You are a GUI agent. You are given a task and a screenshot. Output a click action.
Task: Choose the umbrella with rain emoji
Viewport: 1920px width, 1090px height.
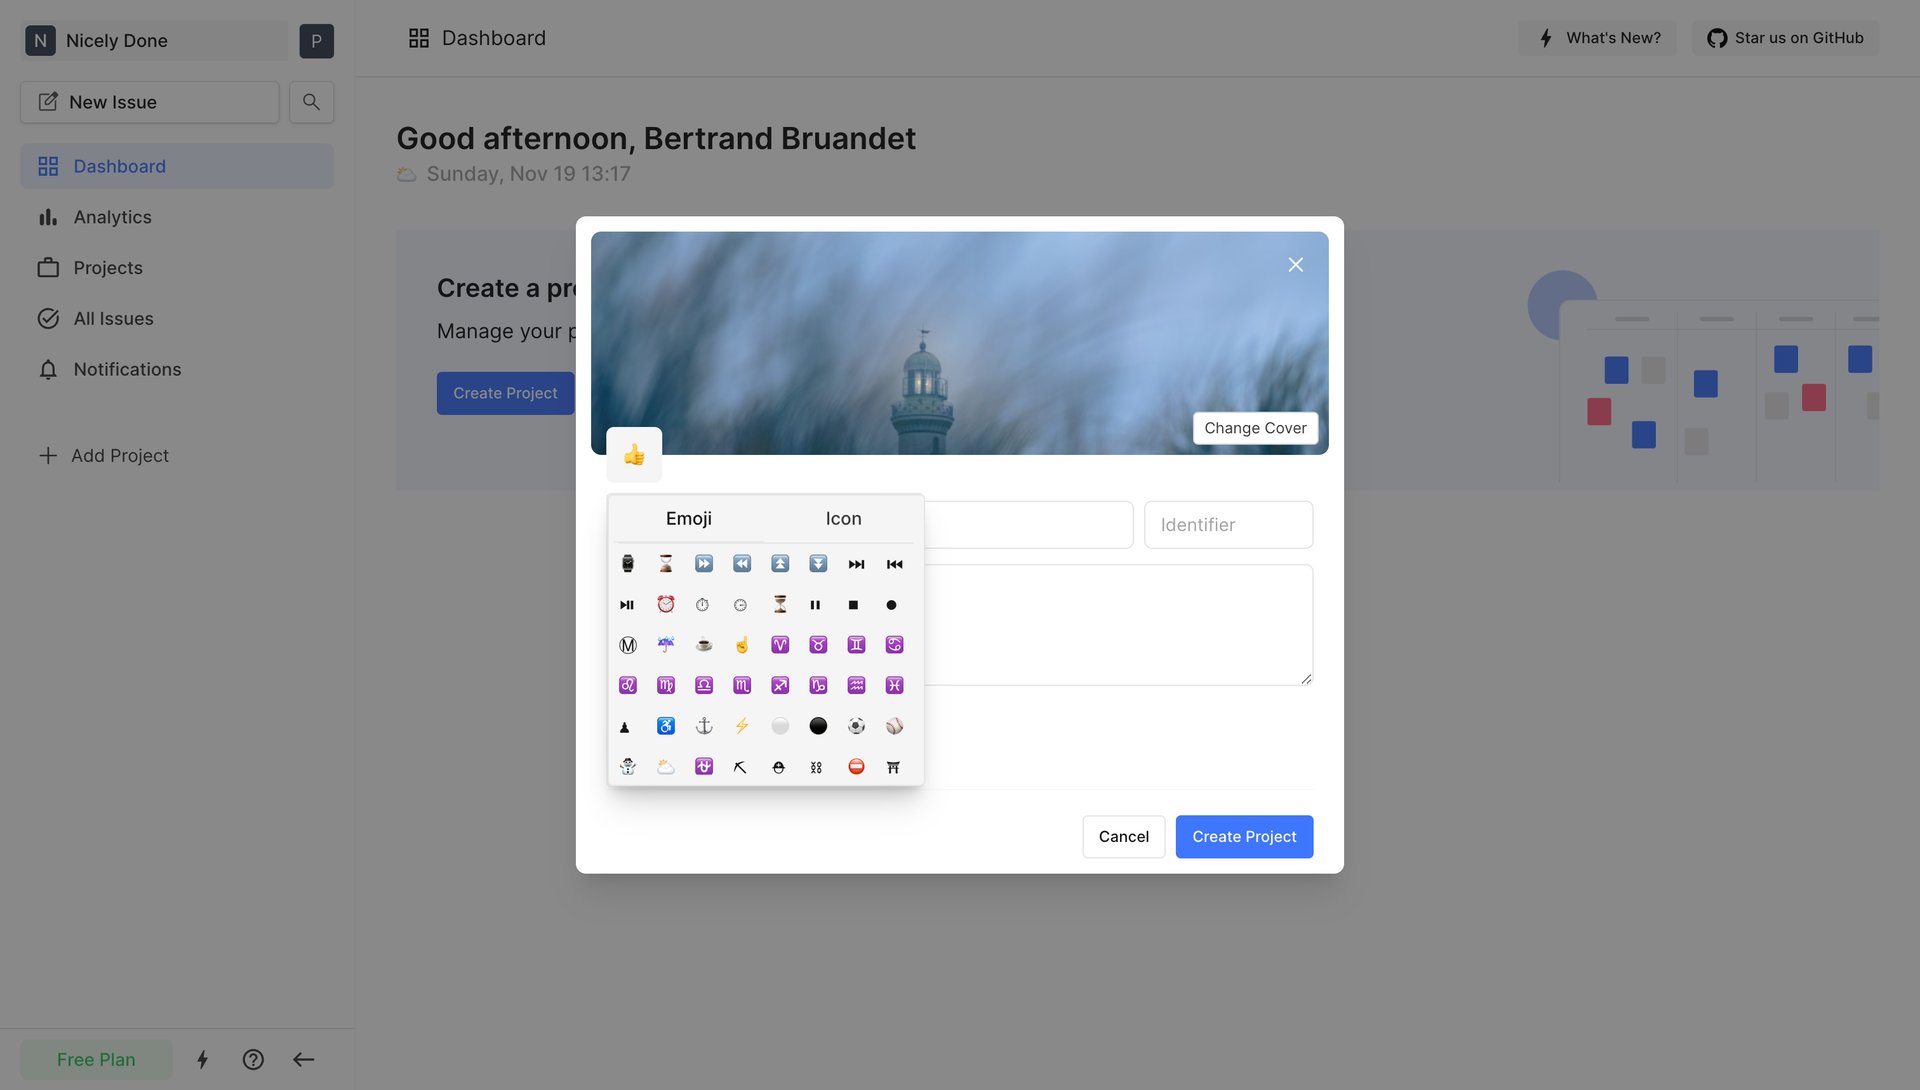click(666, 645)
